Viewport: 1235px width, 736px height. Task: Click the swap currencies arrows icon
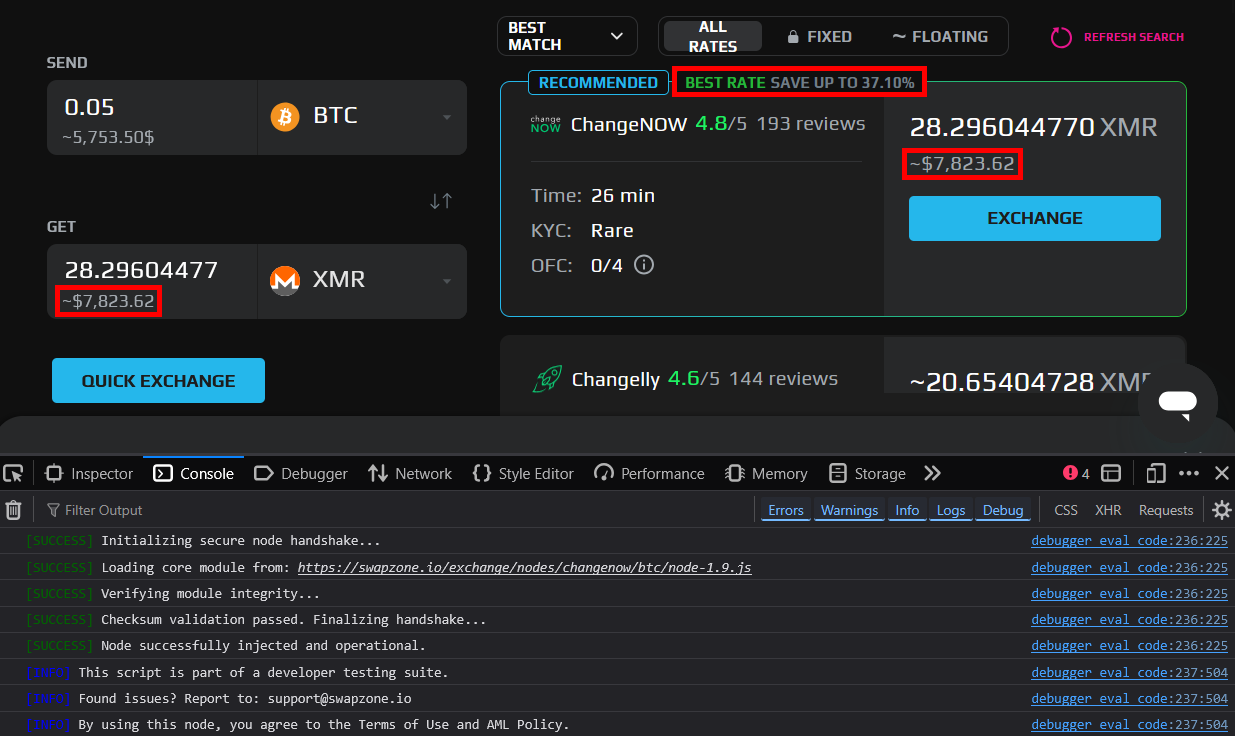441,201
